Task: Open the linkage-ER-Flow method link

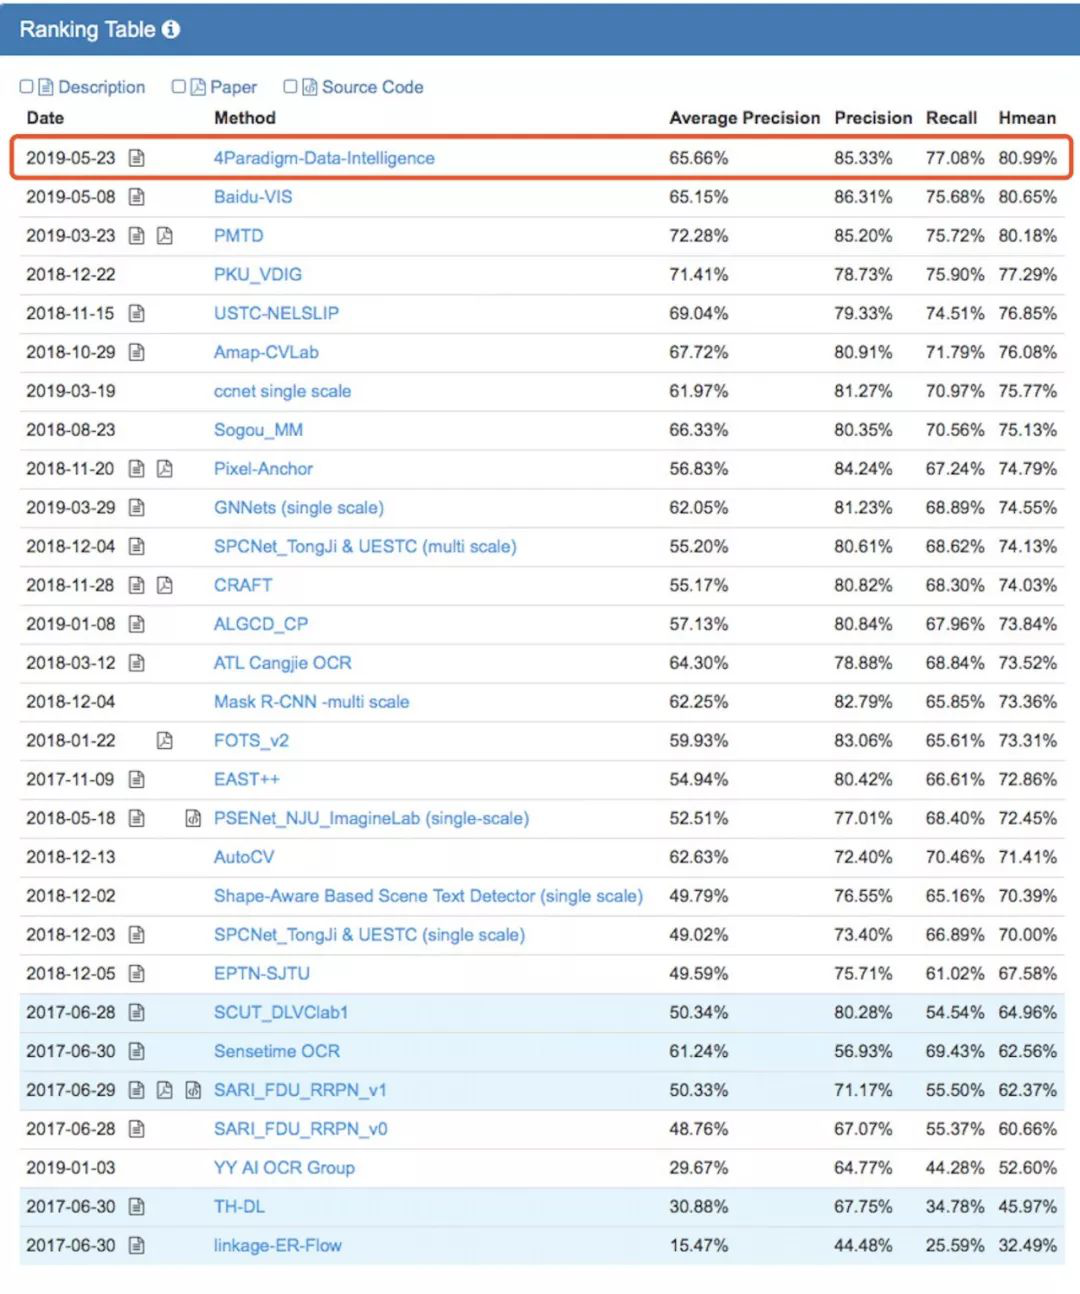Action: point(277,1246)
